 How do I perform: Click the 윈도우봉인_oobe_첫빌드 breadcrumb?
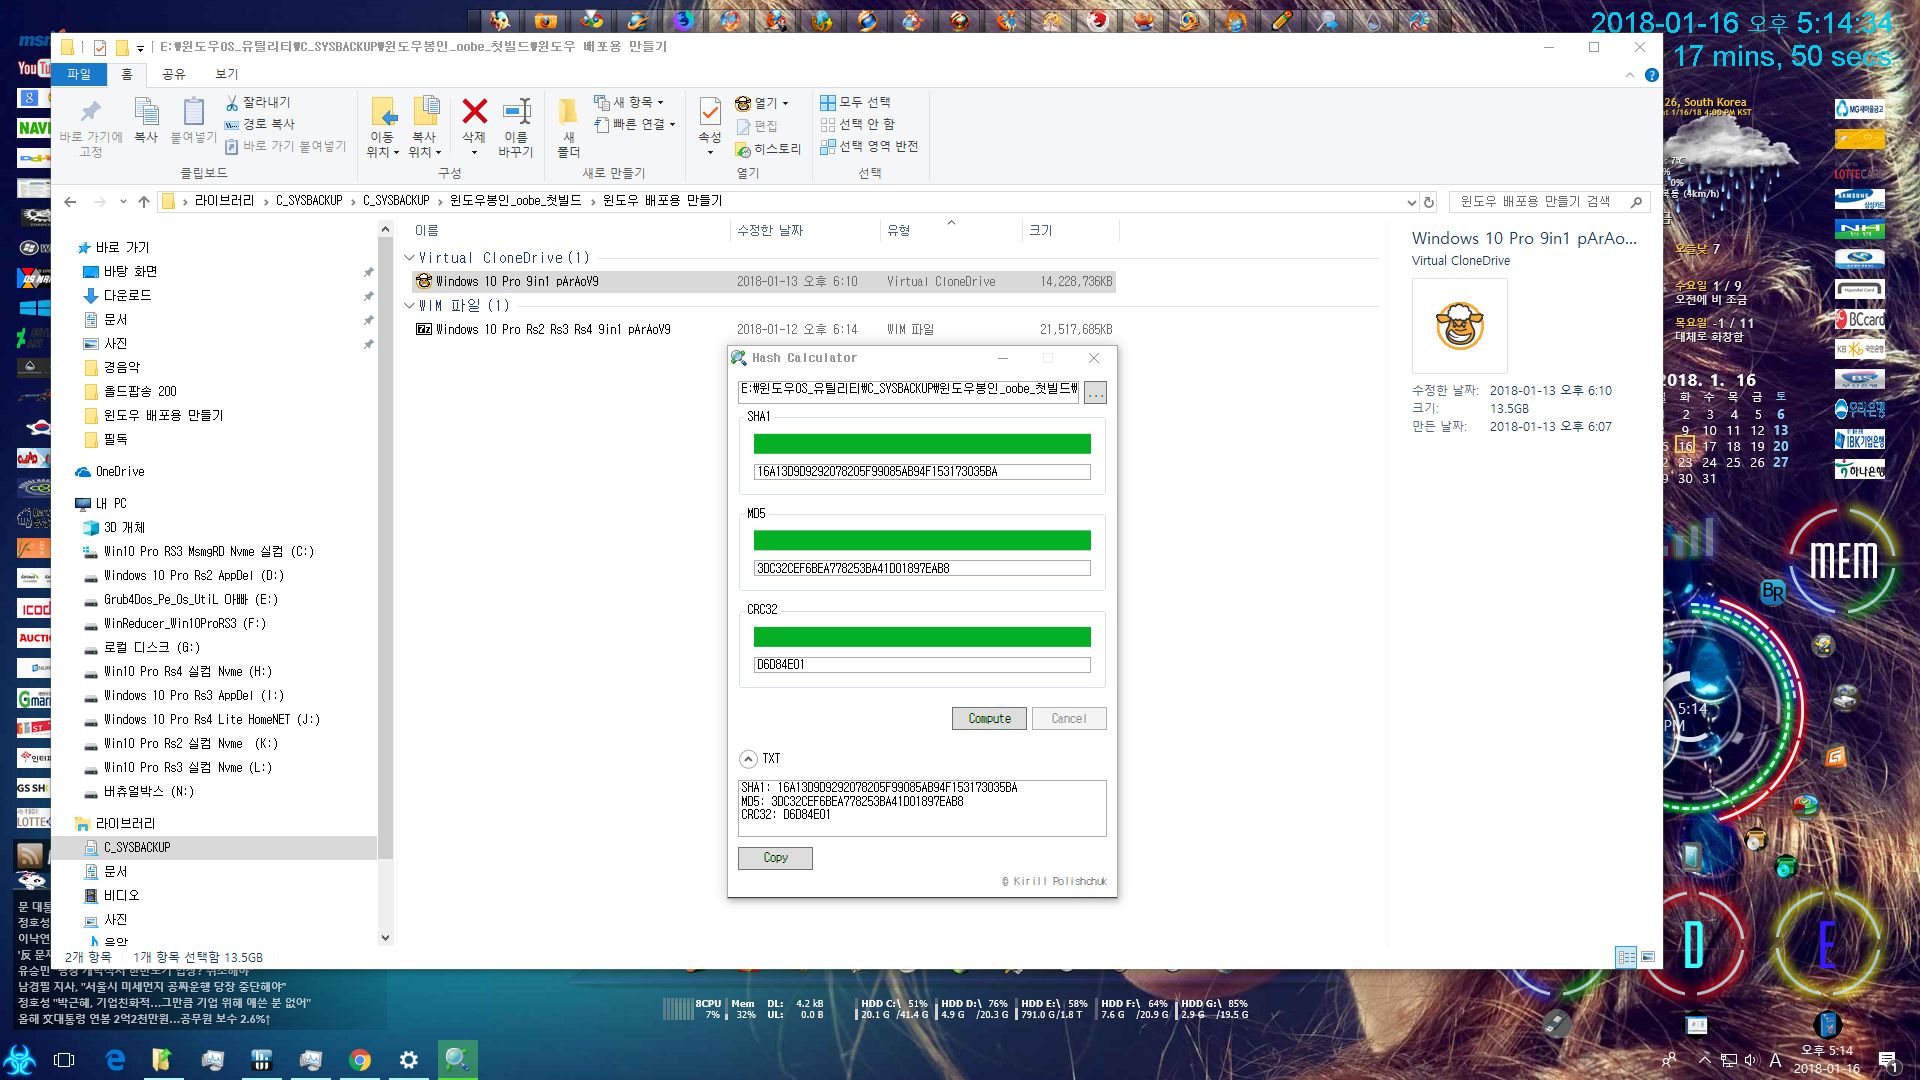(x=515, y=201)
